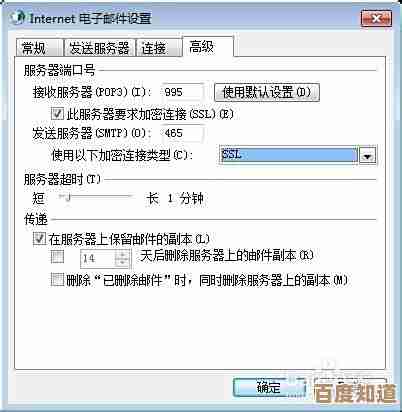Open the 发送服务器 tab
402x412 pixels.
pos(99,48)
